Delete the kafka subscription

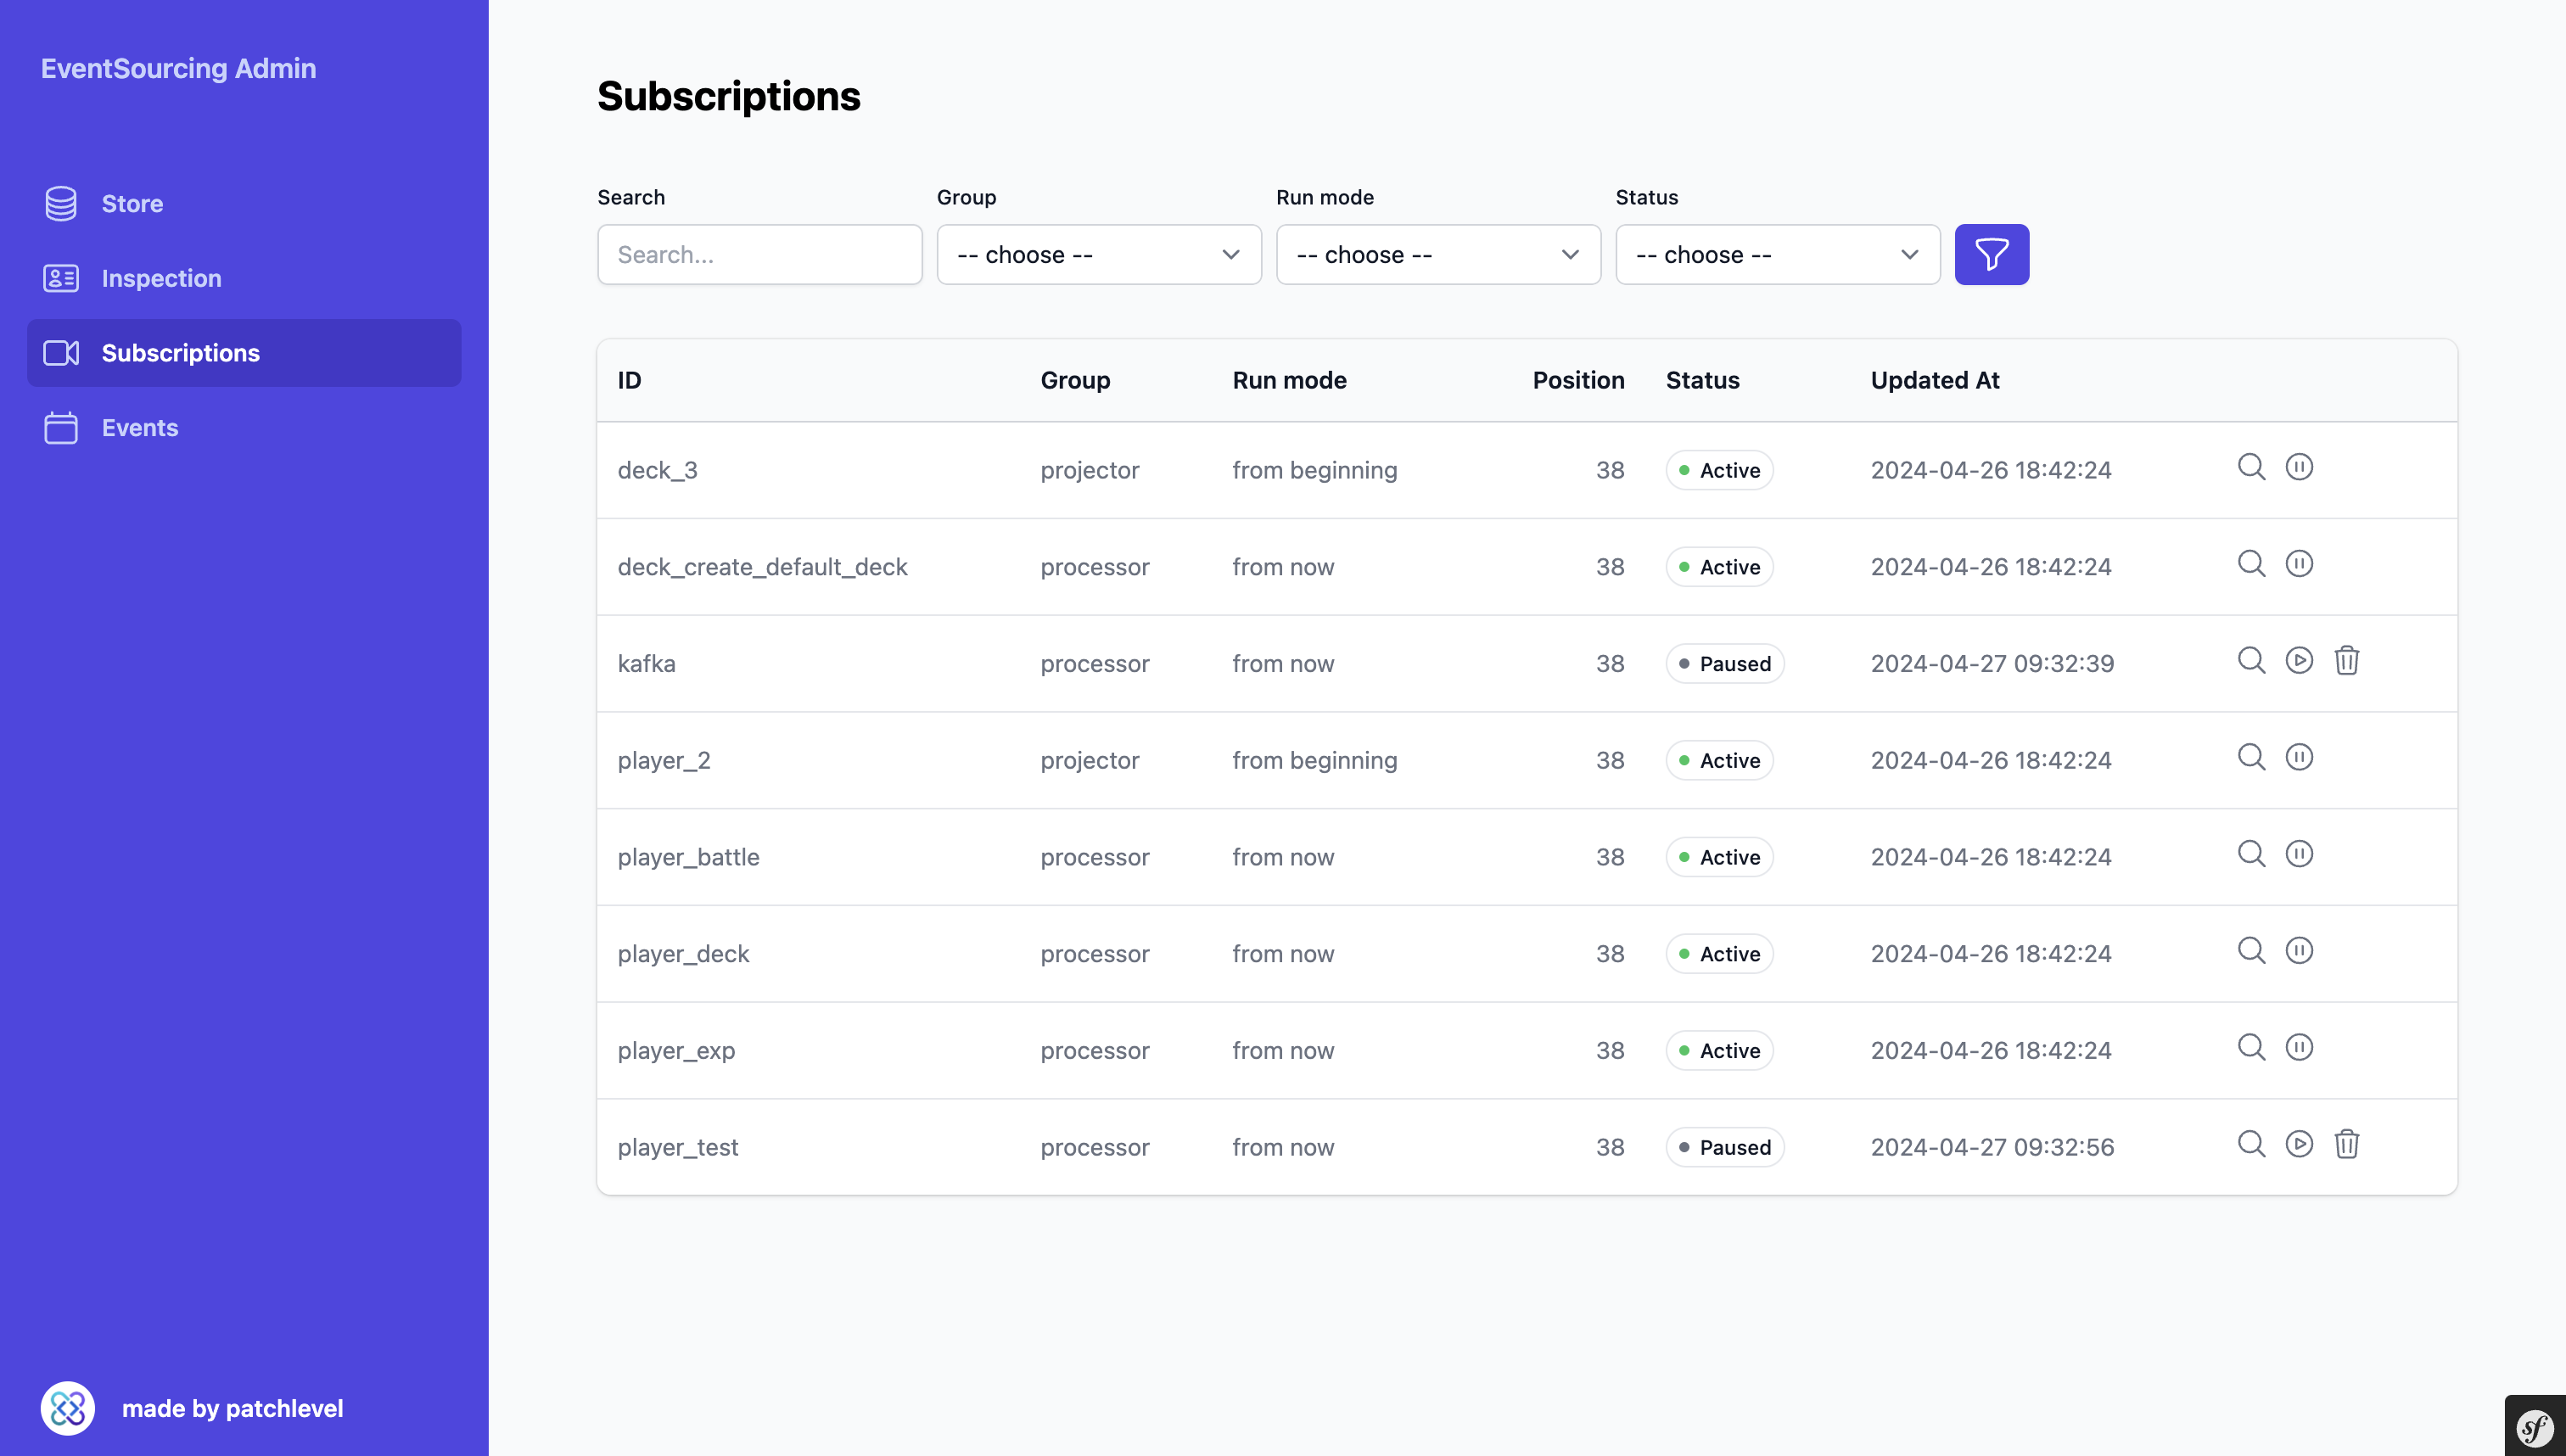pos(2347,660)
